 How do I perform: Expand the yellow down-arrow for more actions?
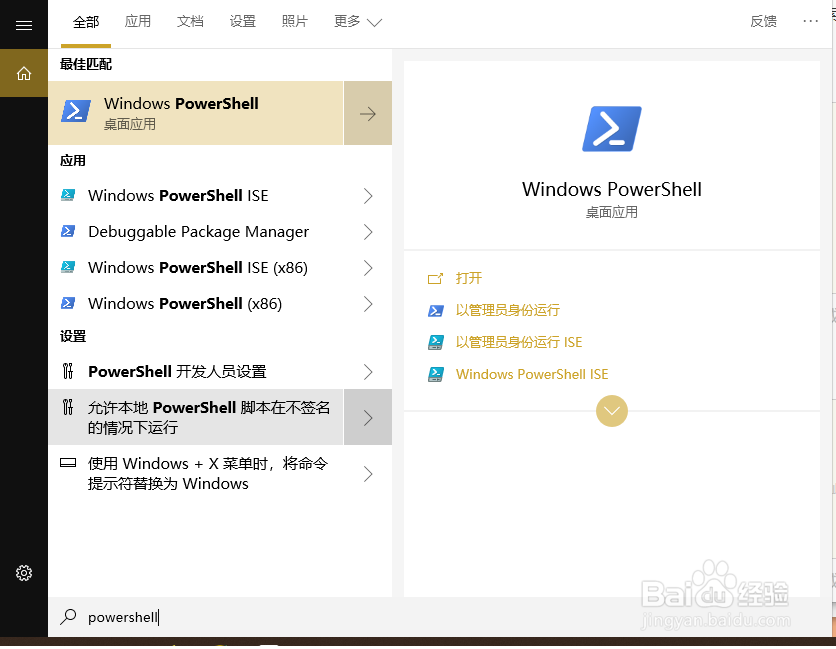pos(611,411)
